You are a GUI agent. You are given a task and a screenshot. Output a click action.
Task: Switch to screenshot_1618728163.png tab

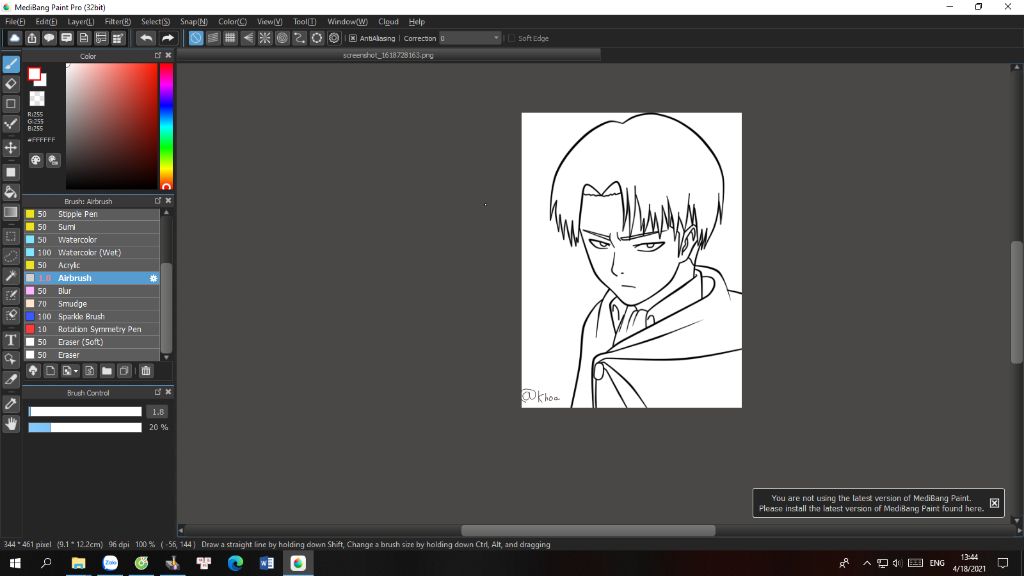pos(389,56)
